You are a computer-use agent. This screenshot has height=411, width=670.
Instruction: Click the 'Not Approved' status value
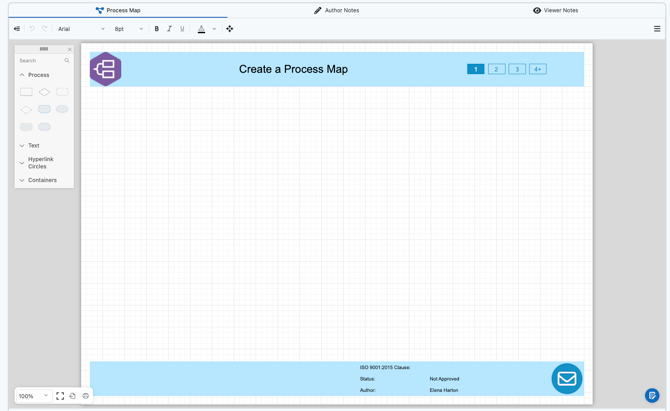(444, 379)
